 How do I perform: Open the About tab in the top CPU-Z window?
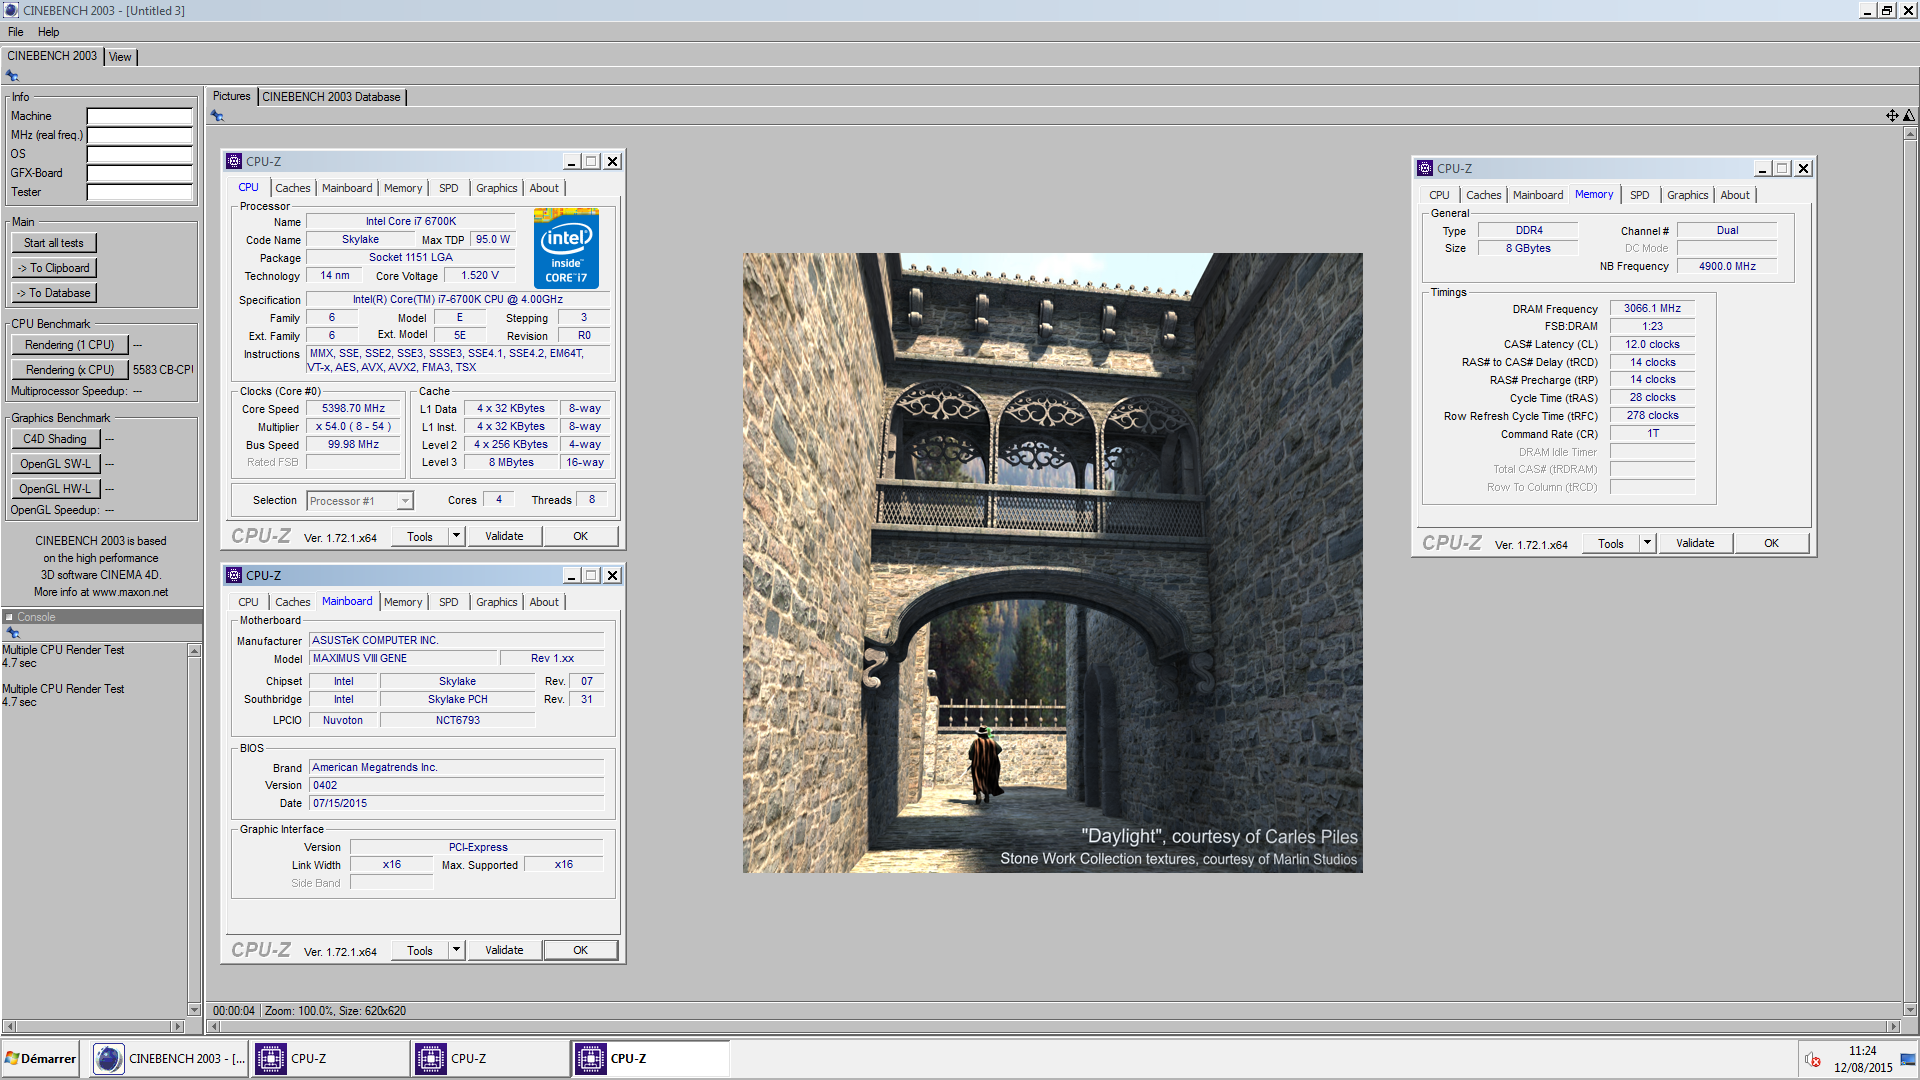click(544, 188)
